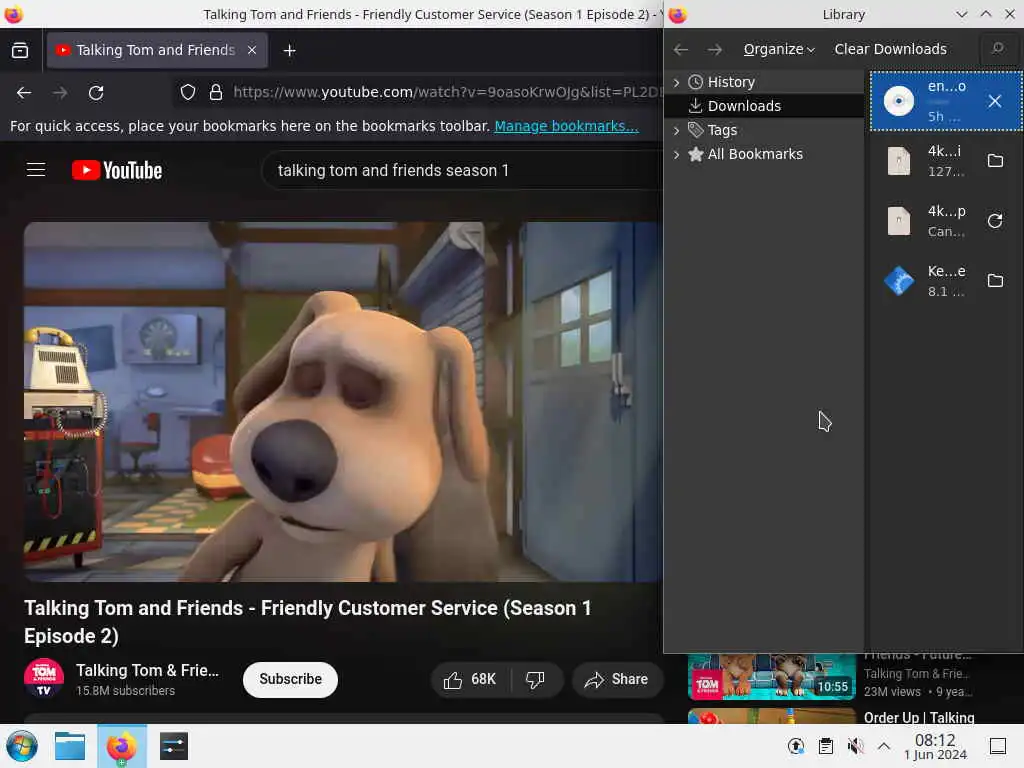Open Talking Tom & Friends channel avatar
This screenshot has height=768, width=1024.
tap(44, 679)
